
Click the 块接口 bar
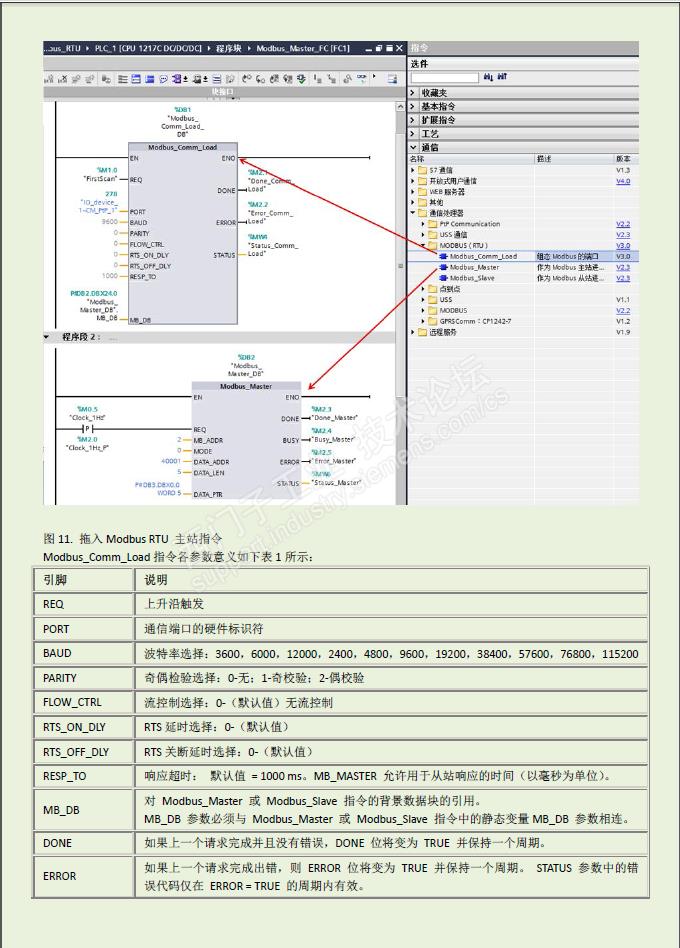tap(222, 92)
